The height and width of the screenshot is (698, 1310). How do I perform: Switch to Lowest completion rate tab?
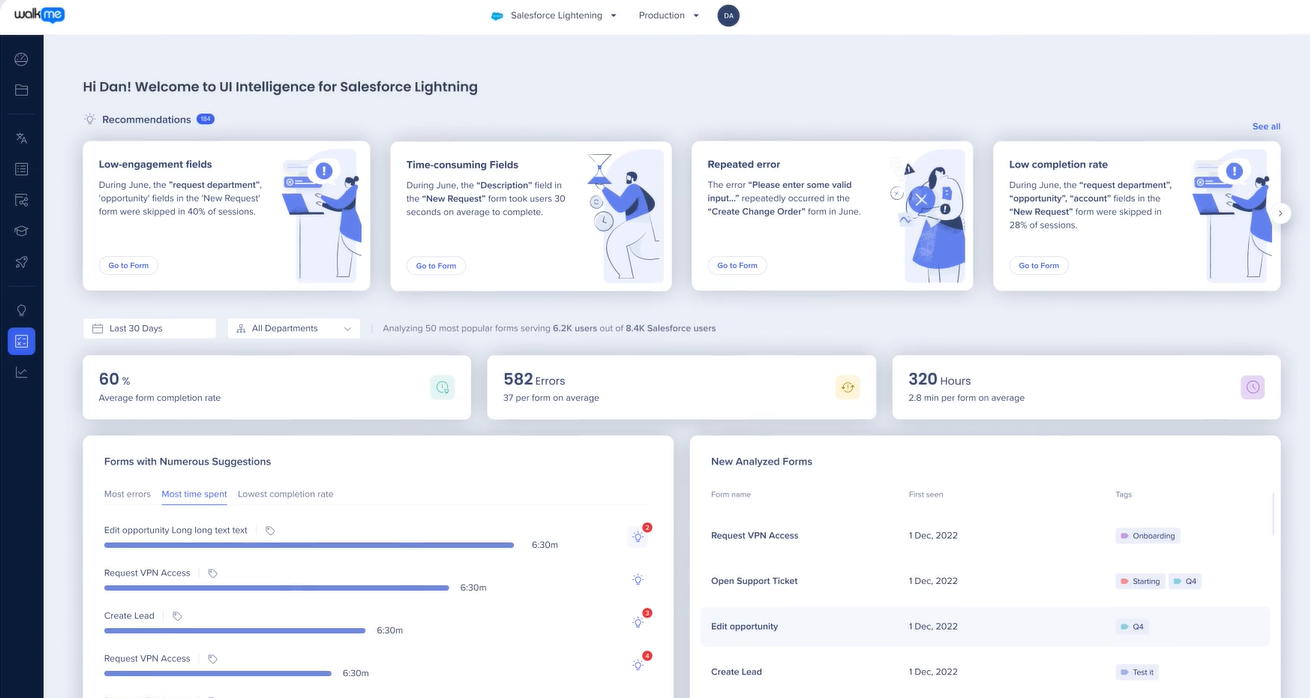coord(285,494)
